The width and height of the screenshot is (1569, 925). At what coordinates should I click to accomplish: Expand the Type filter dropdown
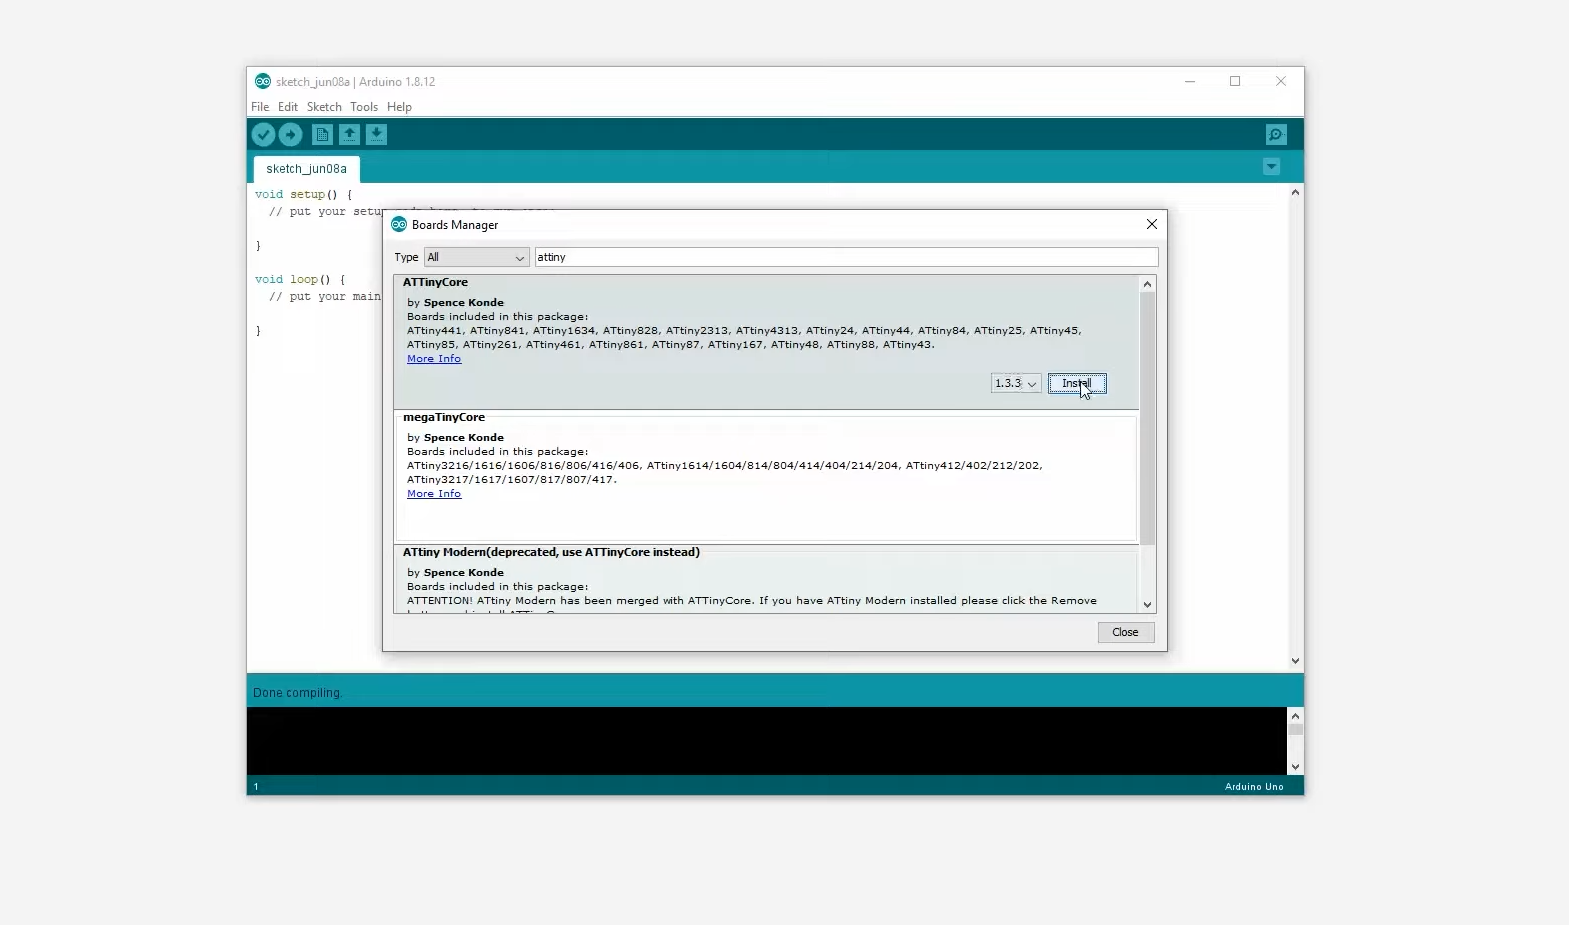point(476,257)
